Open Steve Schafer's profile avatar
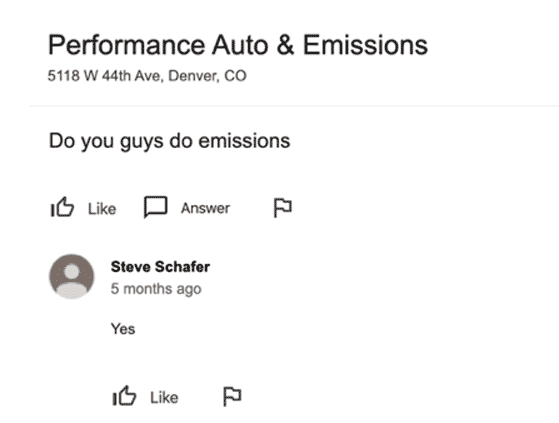The width and height of the screenshot is (559, 423). 72,276
